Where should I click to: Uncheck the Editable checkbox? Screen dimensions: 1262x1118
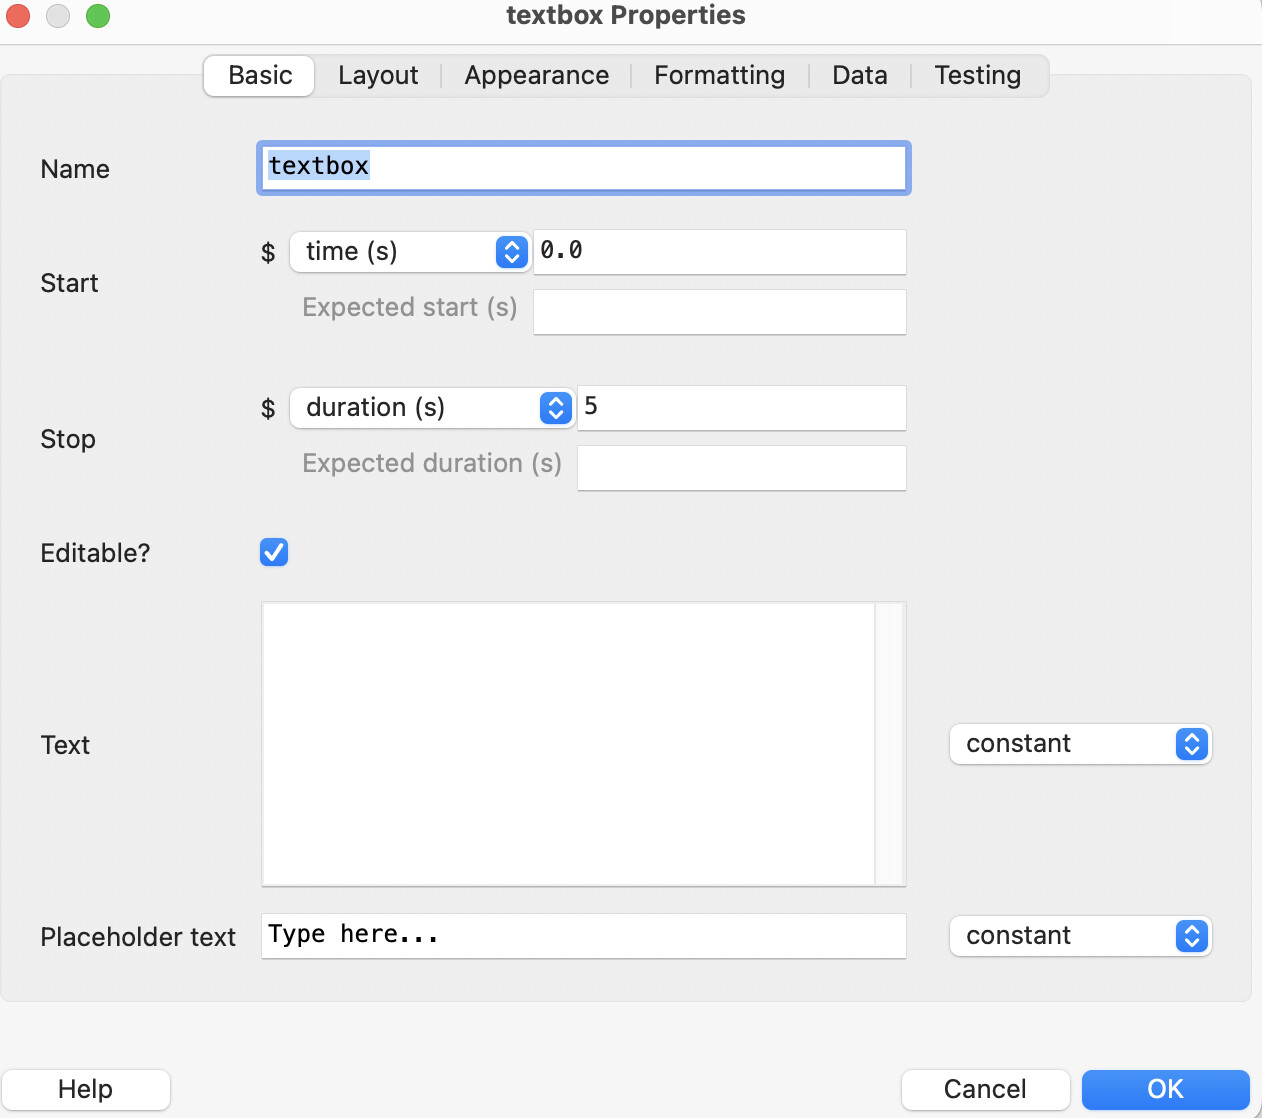274,552
